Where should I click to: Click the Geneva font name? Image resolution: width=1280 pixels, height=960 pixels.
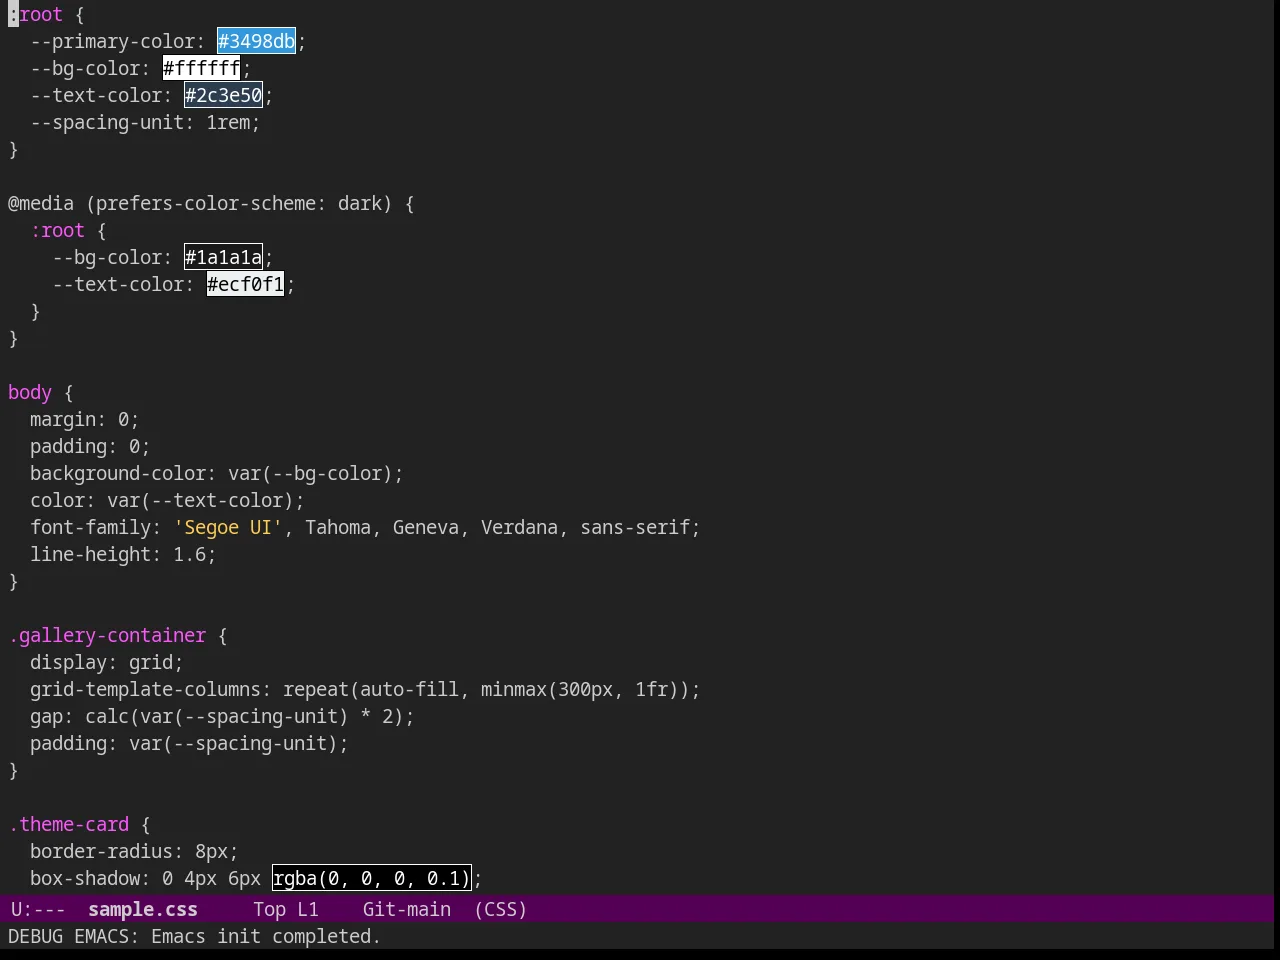point(426,527)
